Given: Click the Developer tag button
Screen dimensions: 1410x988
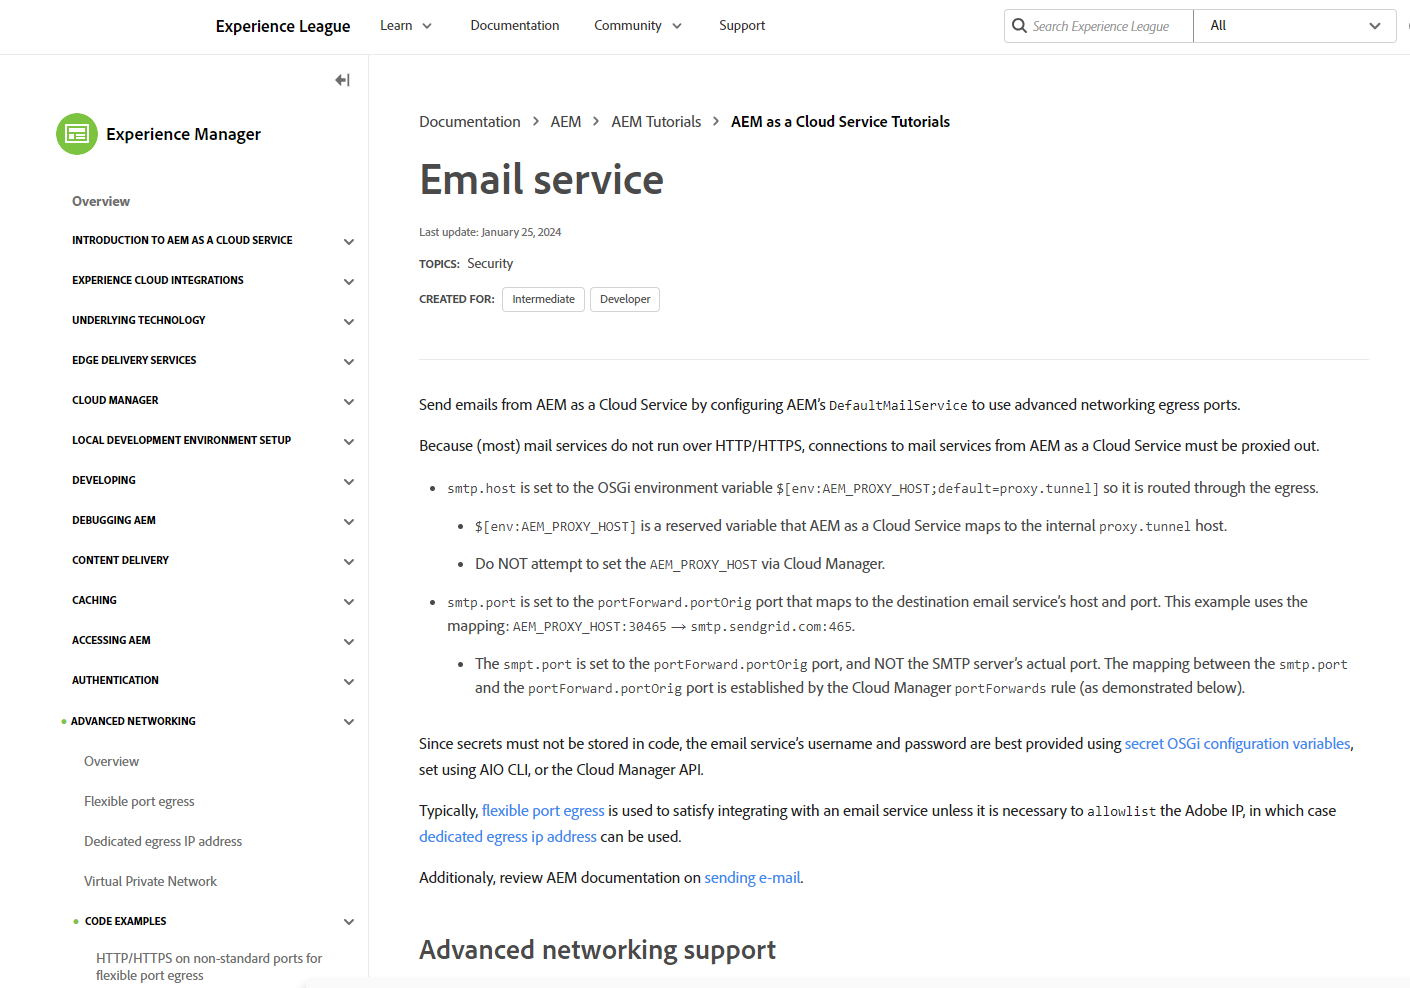Looking at the screenshot, I should [x=625, y=299].
